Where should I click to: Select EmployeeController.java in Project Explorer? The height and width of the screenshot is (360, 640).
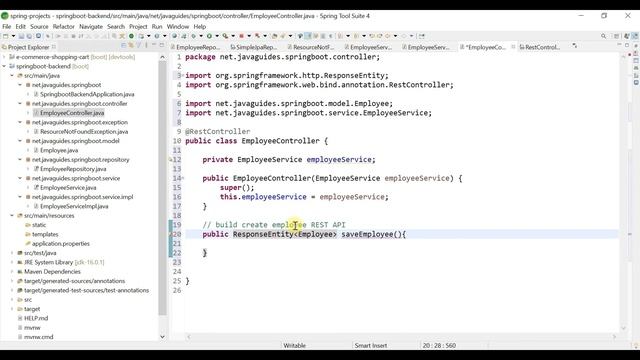click(x=72, y=113)
